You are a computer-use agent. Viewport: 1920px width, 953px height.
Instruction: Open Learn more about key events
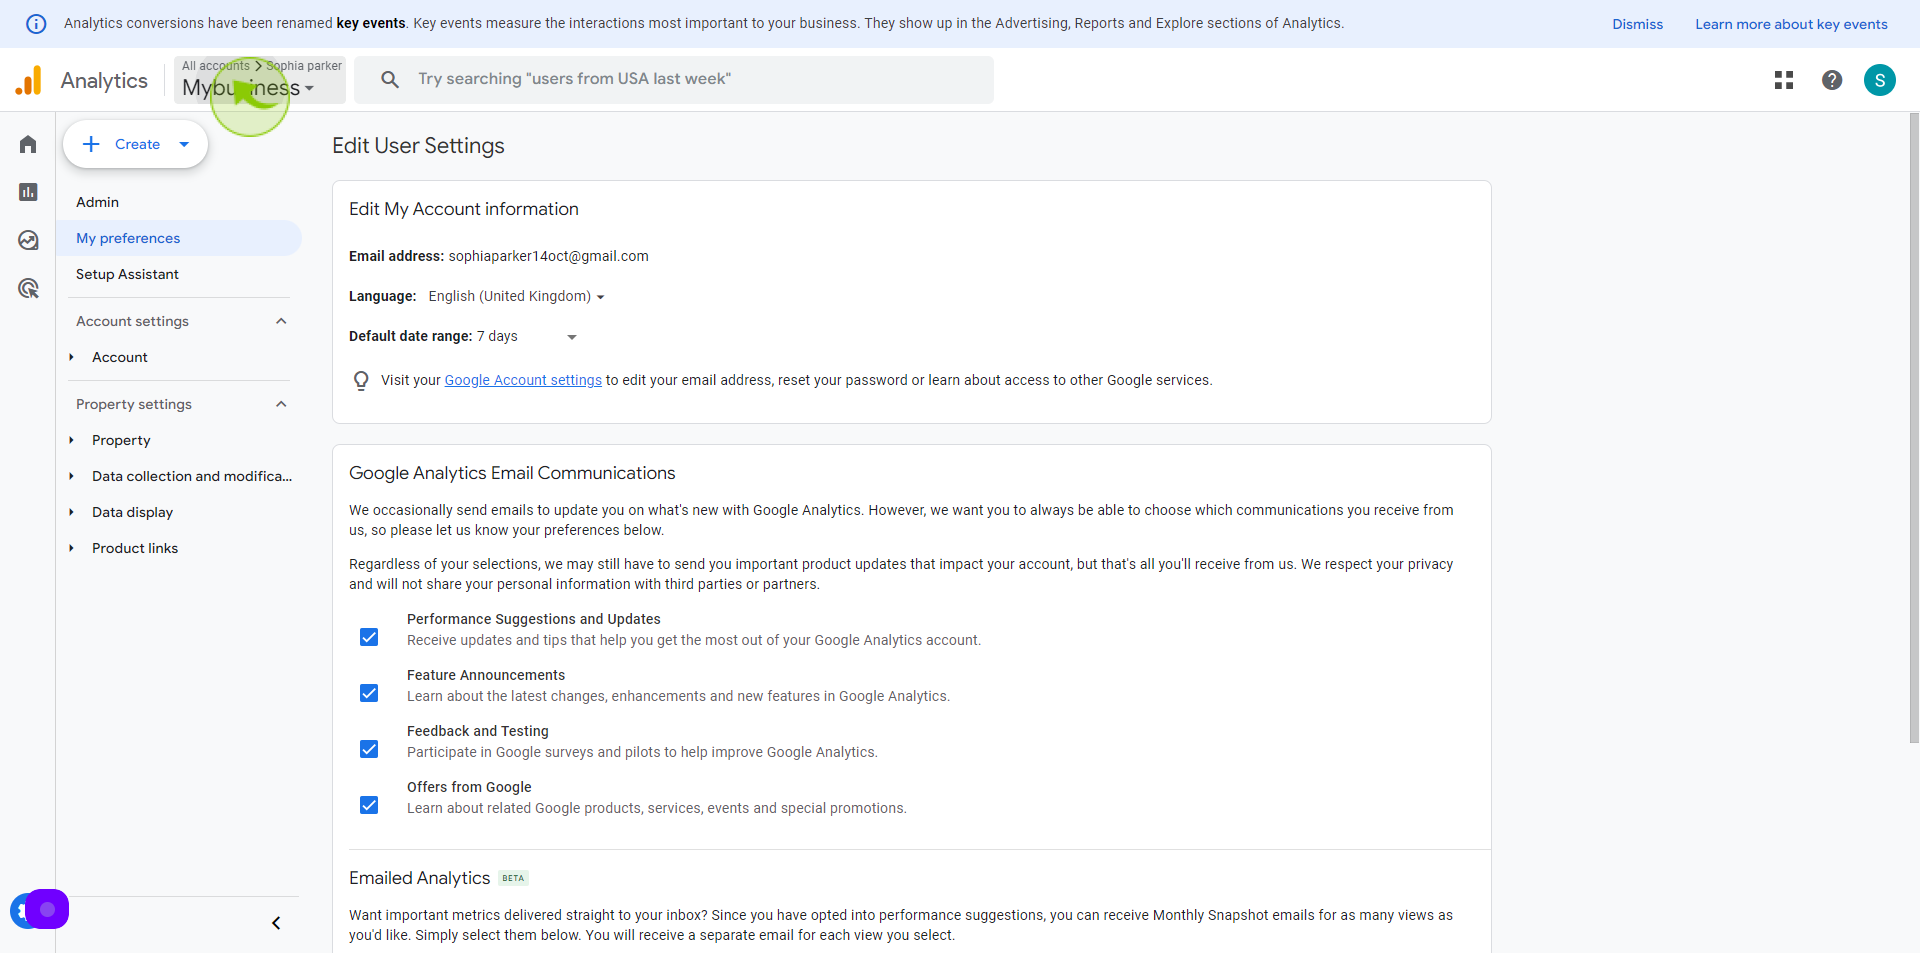(1791, 24)
